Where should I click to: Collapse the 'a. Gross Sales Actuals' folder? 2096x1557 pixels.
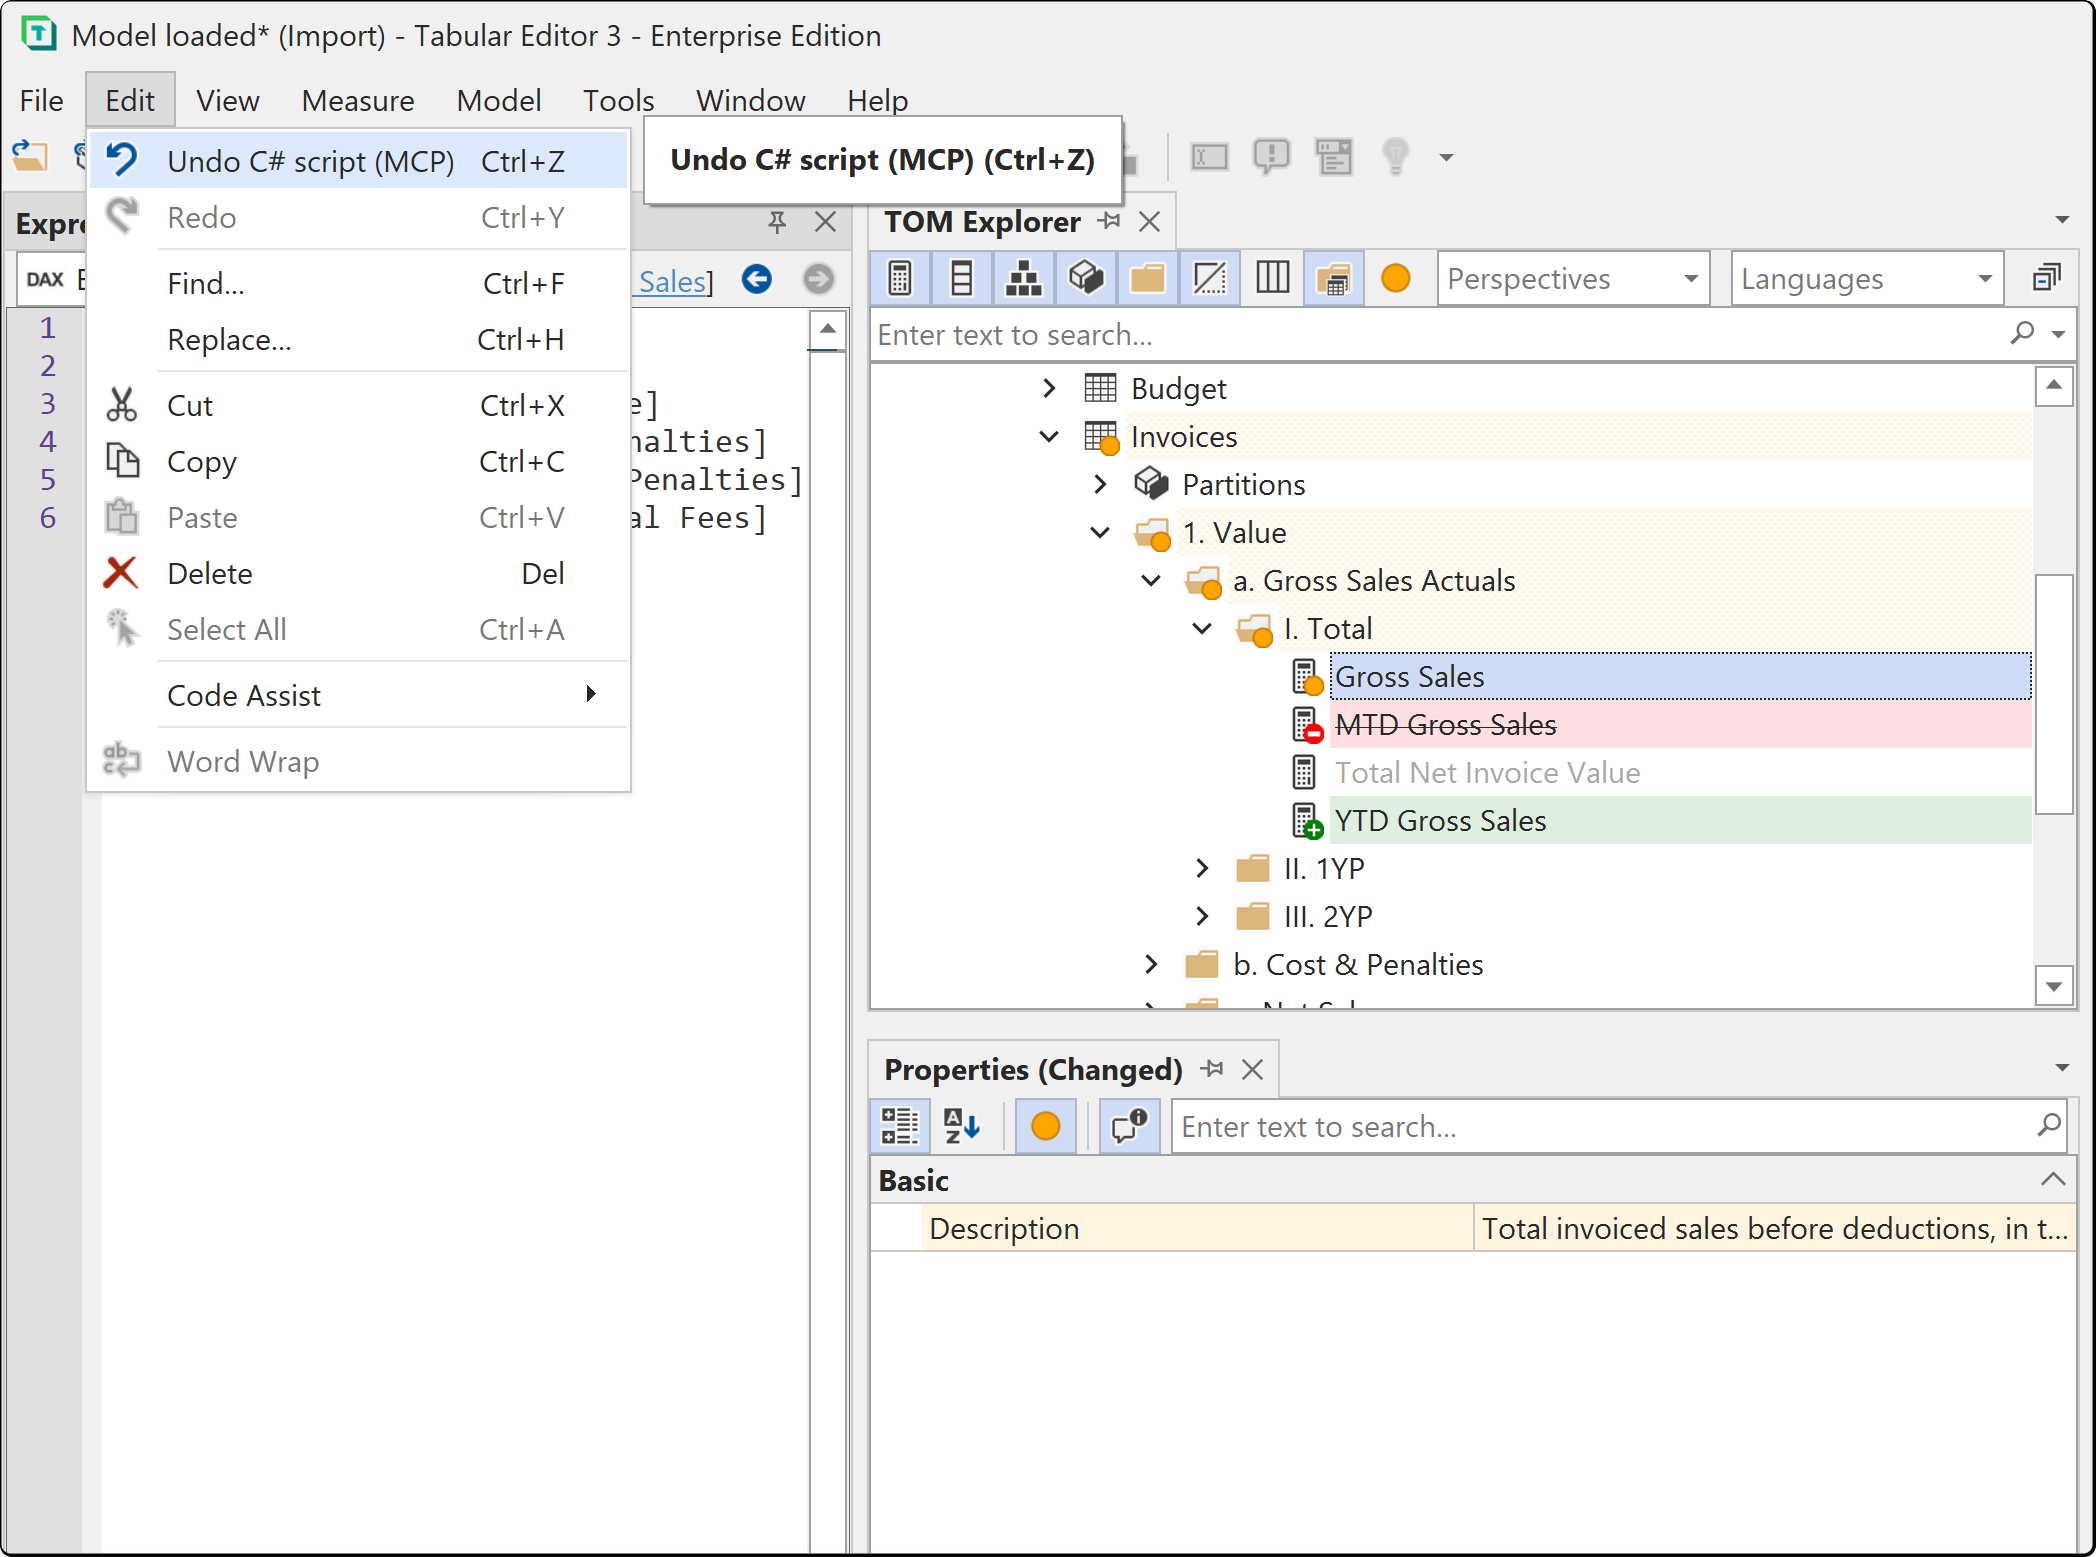(x=1152, y=580)
